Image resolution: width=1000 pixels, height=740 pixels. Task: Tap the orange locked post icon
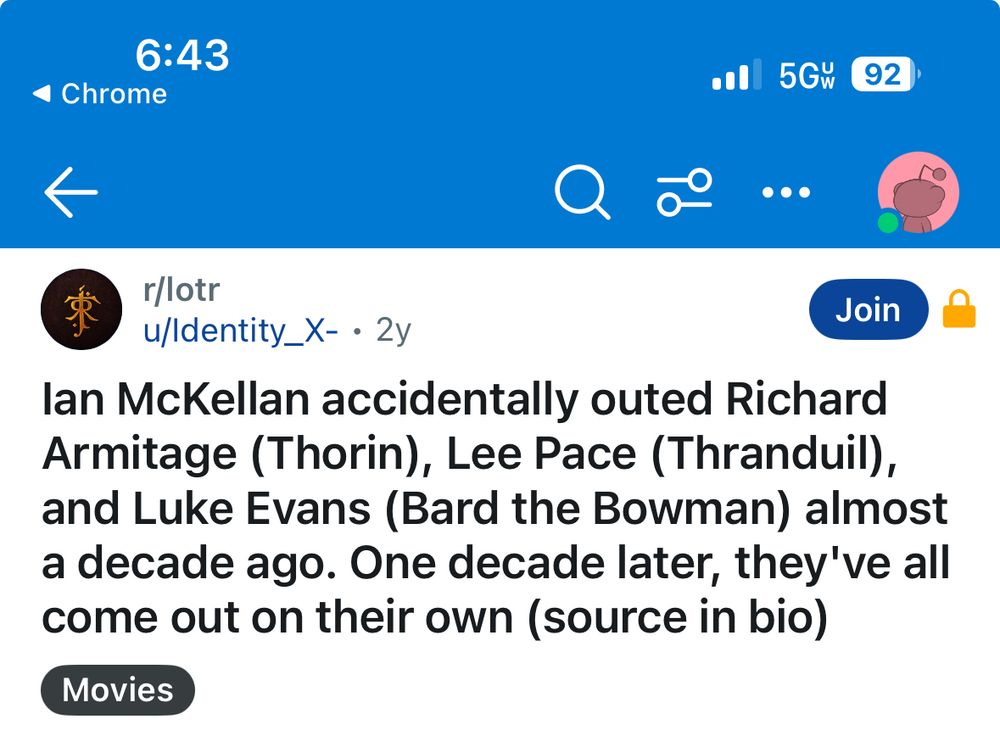[x=959, y=309]
